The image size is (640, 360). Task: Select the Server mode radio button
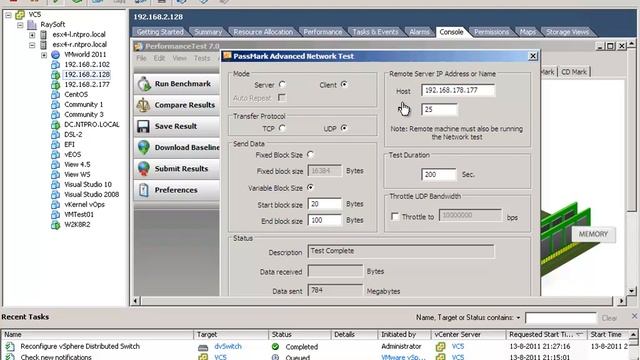coord(282,84)
